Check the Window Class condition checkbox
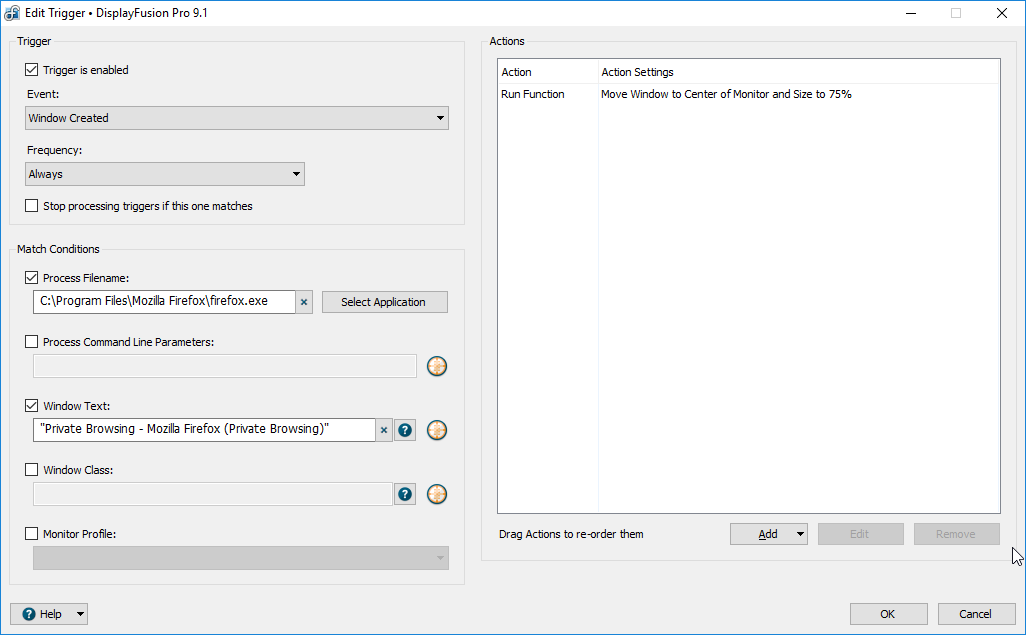The image size is (1026, 635). (32, 470)
